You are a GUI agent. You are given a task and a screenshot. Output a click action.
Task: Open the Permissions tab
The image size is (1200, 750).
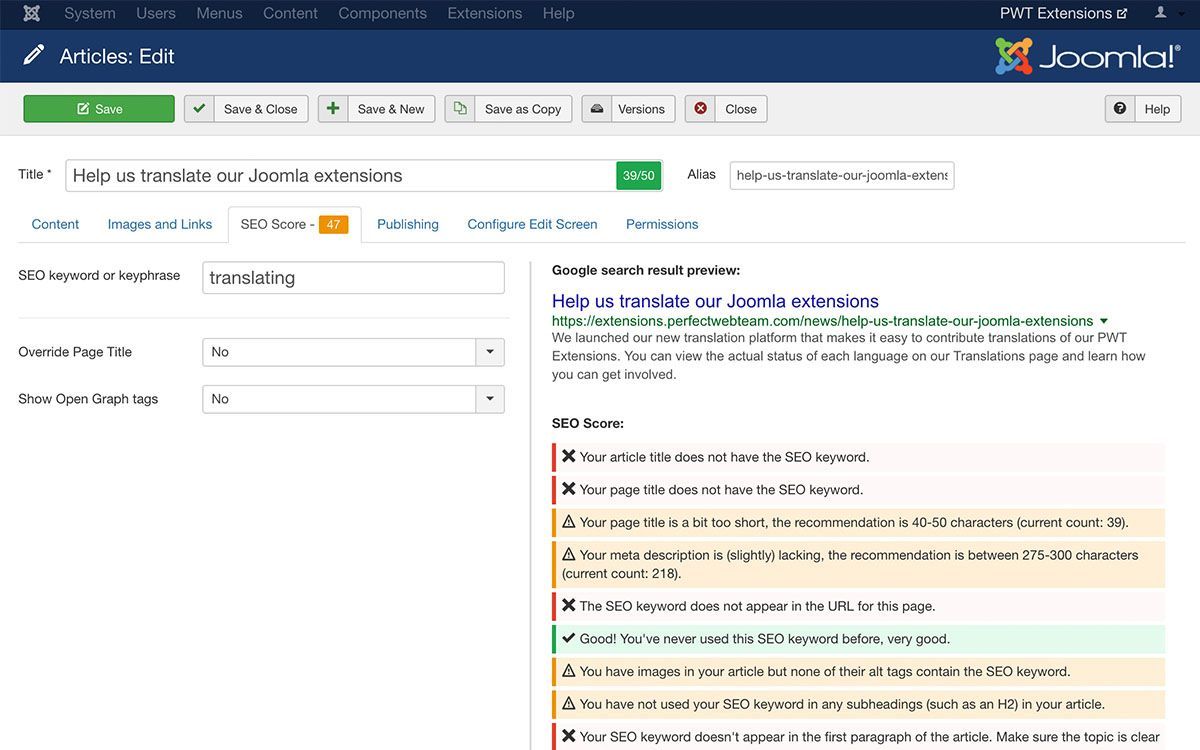point(662,224)
